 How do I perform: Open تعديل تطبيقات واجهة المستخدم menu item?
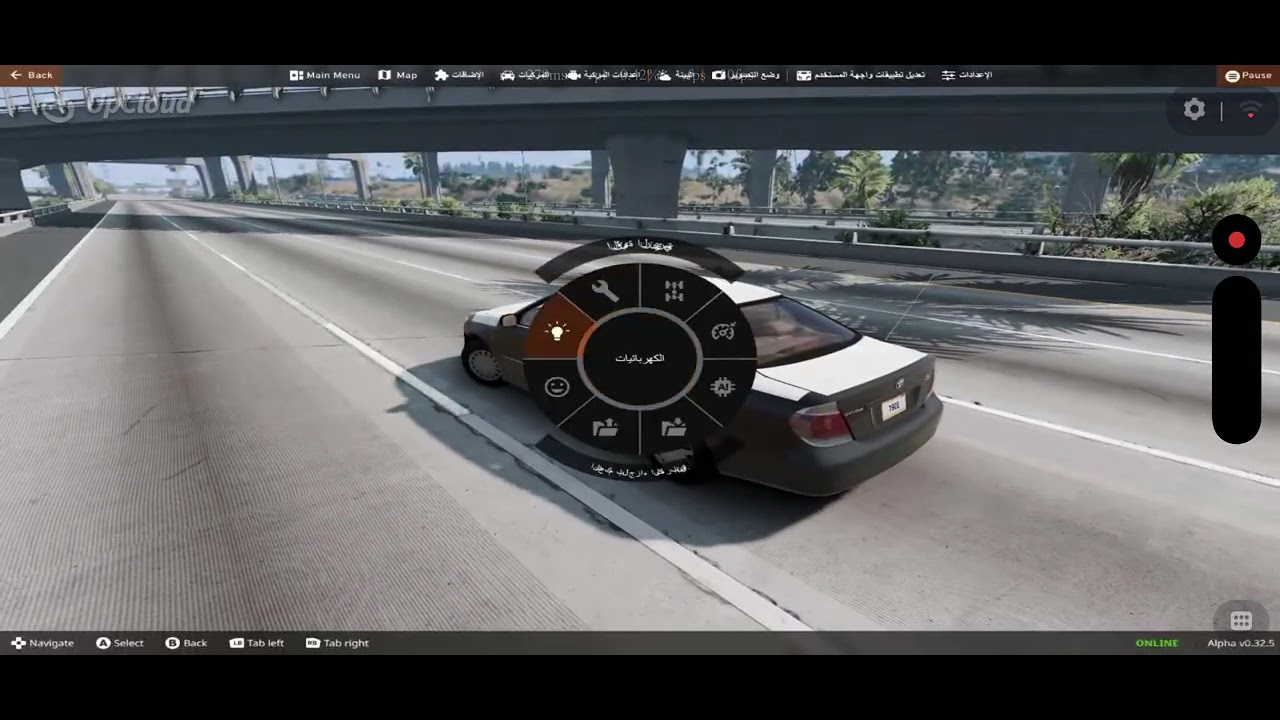[x=861, y=75]
